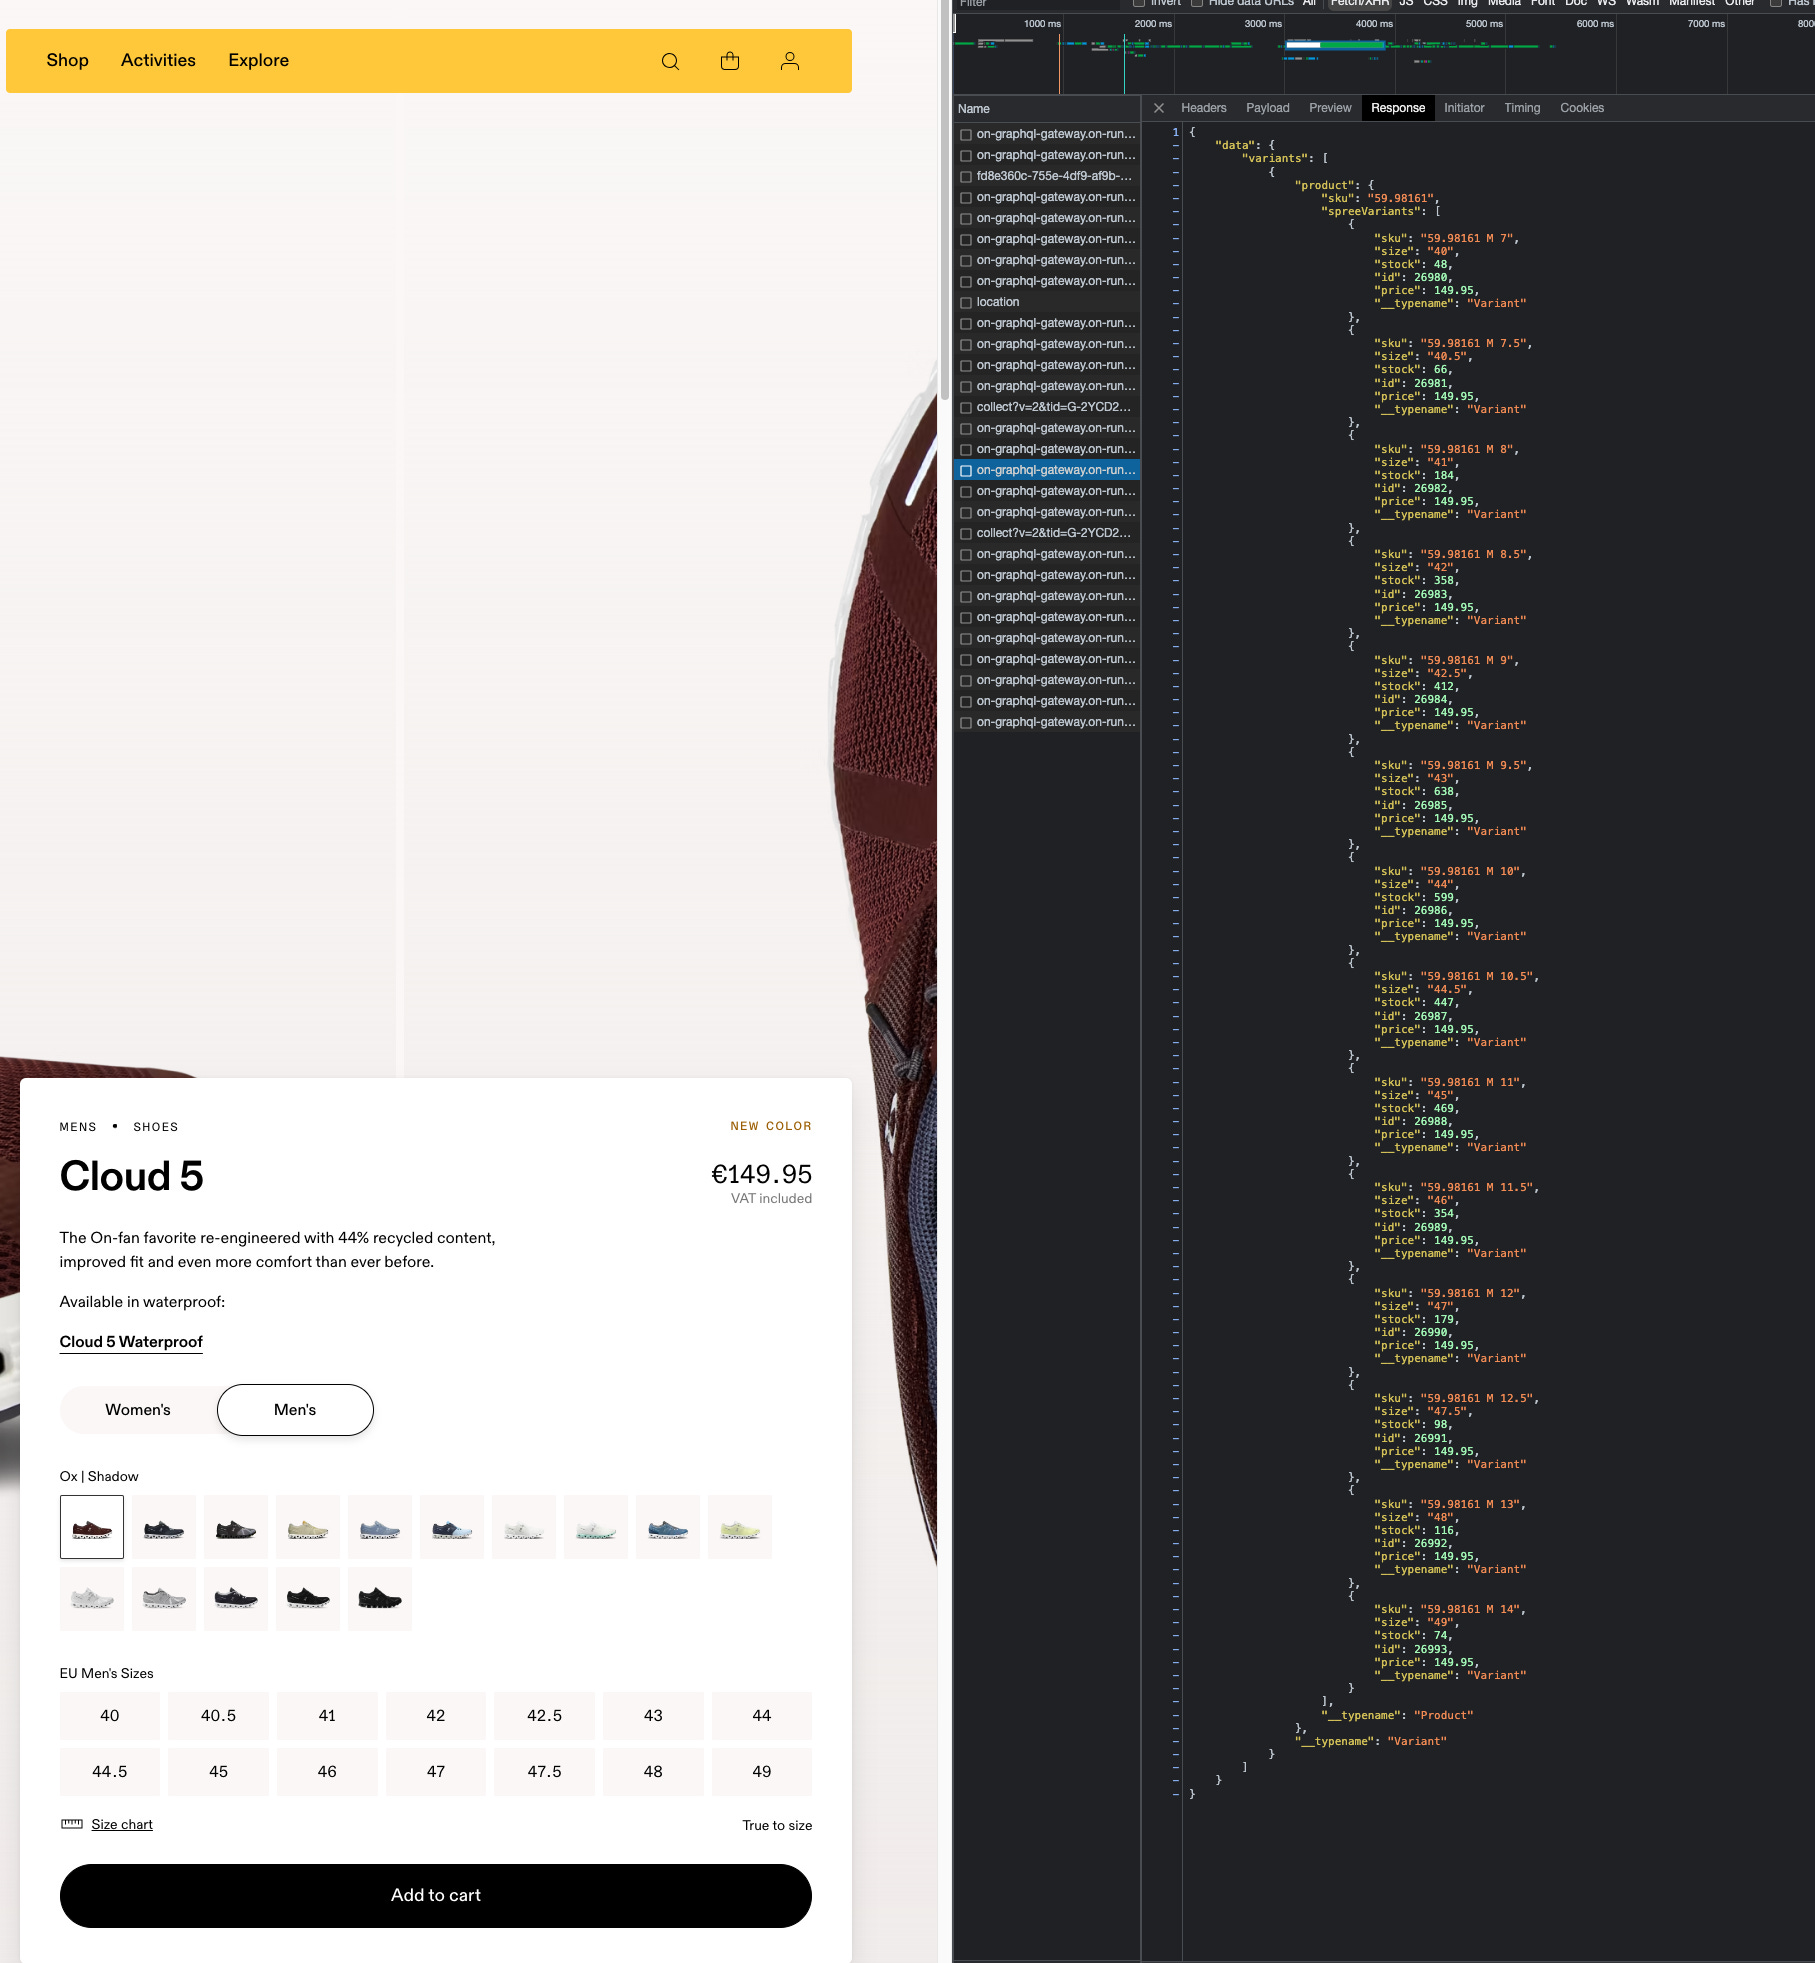The height and width of the screenshot is (1963, 1815).
Task: Switch to the Preview tab
Action: tap(1330, 108)
